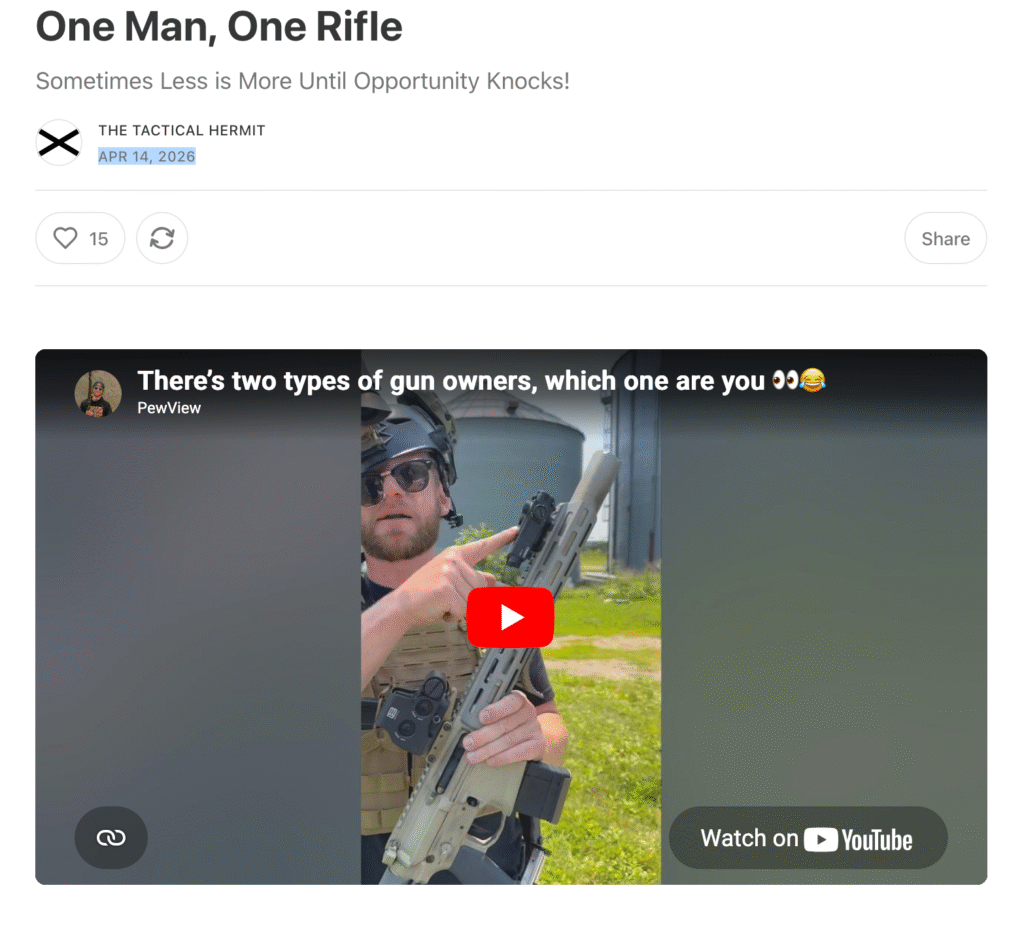This screenshot has width=1024, height=926.
Task: Click the laughing emoji in video title
Action: click(812, 379)
